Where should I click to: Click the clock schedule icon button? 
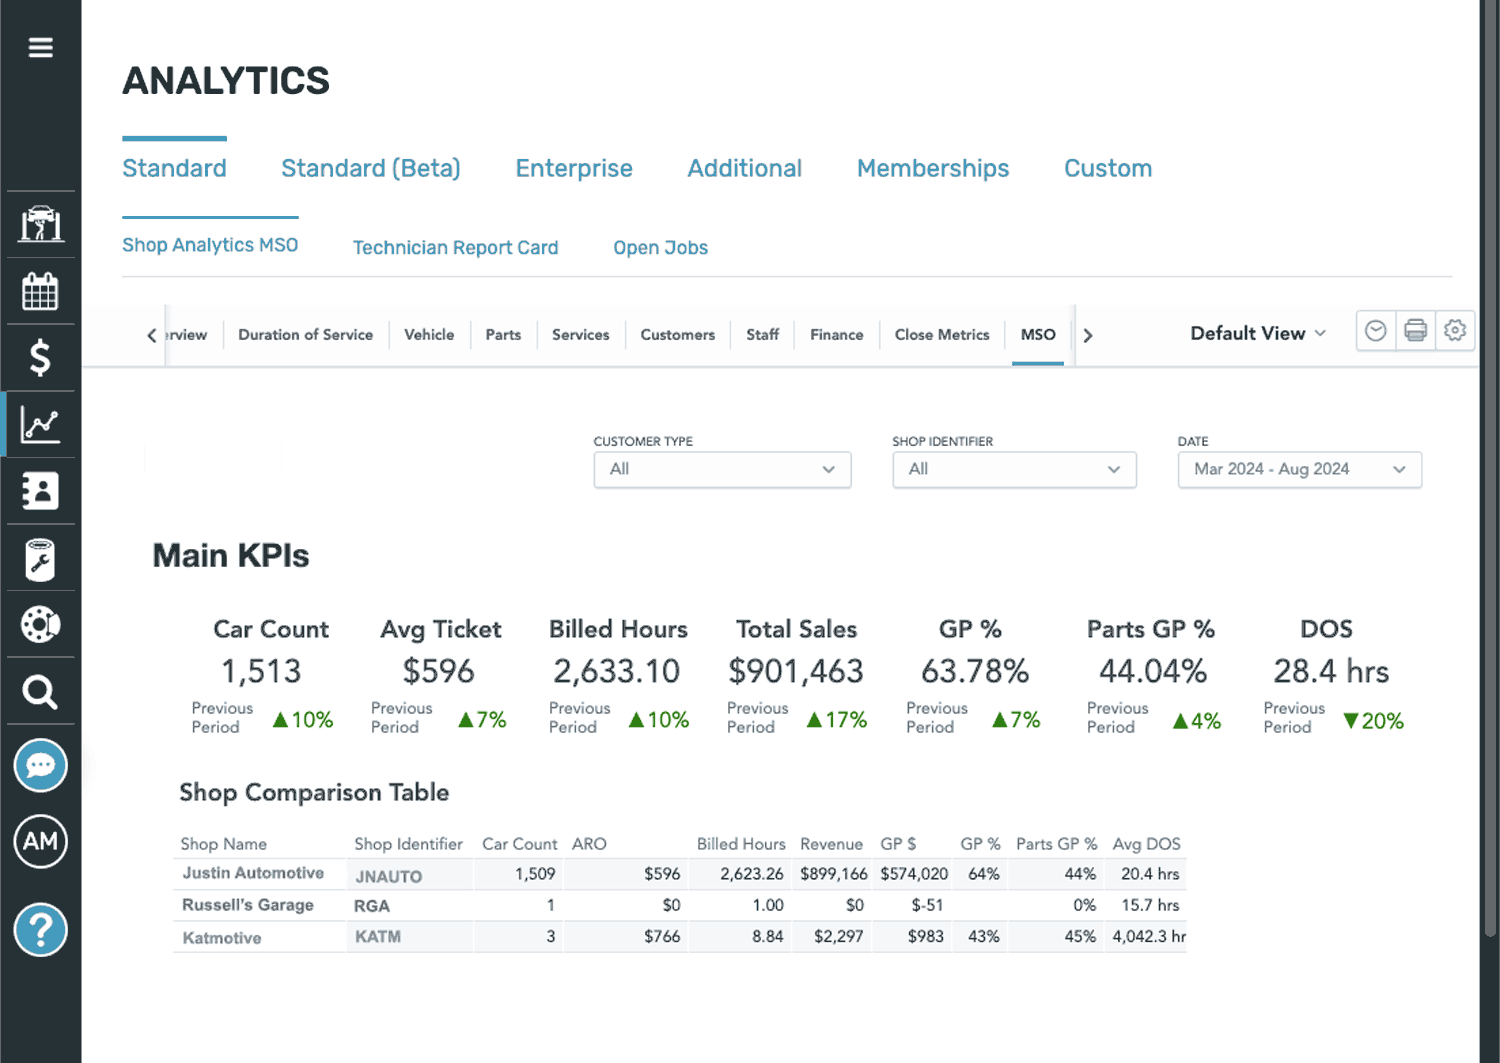[x=1376, y=331]
